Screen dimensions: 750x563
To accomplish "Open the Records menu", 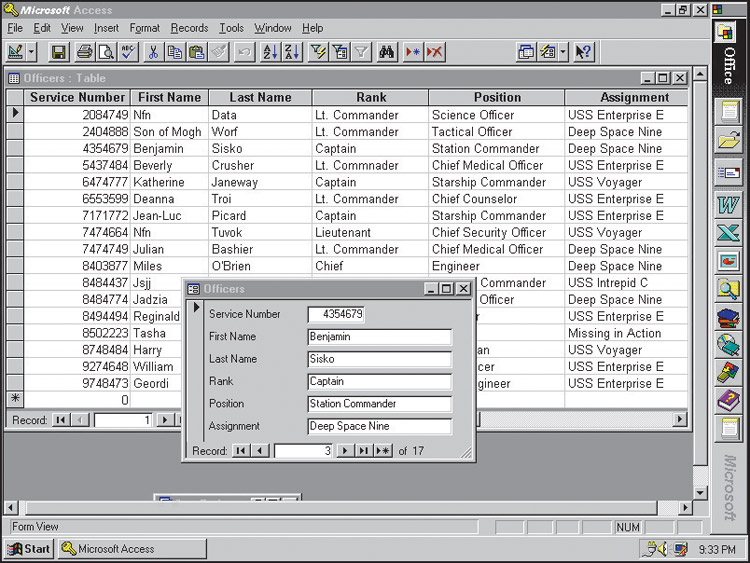I will click(189, 28).
